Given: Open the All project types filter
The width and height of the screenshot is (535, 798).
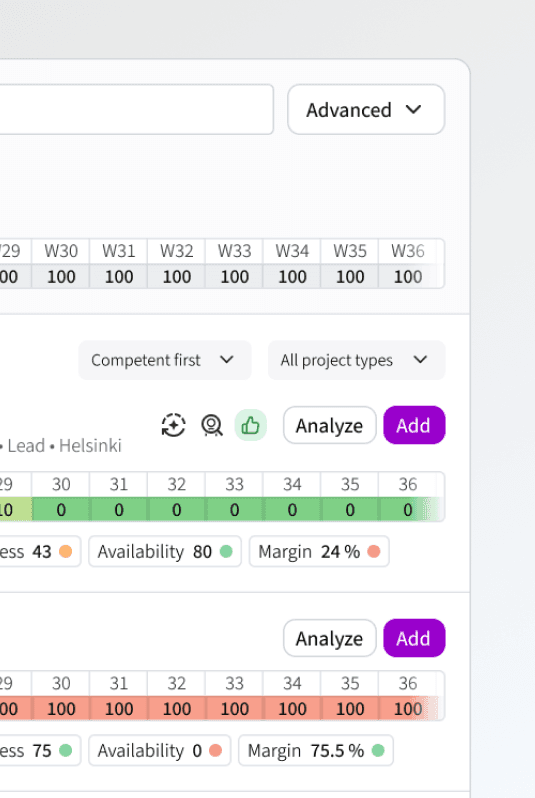Looking at the screenshot, I should (x=356, y=360).
